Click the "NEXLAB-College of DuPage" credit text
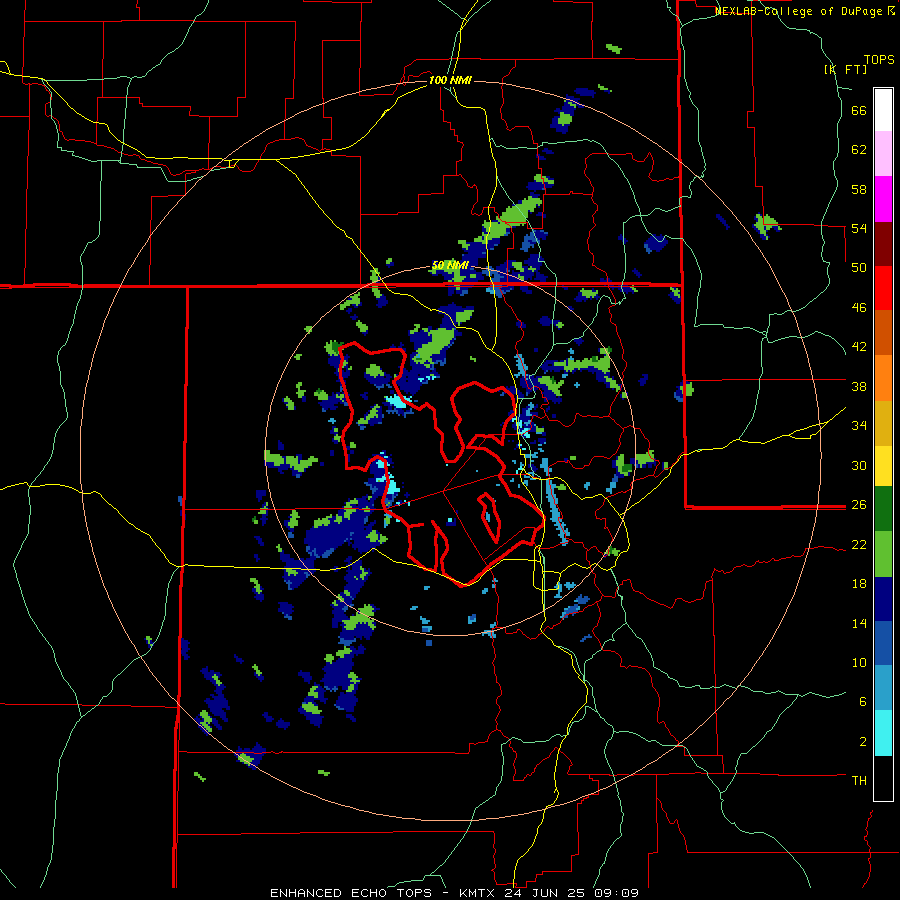Image resolution: width=900 pixels, height=900 pixels. (x=800, y=11)
